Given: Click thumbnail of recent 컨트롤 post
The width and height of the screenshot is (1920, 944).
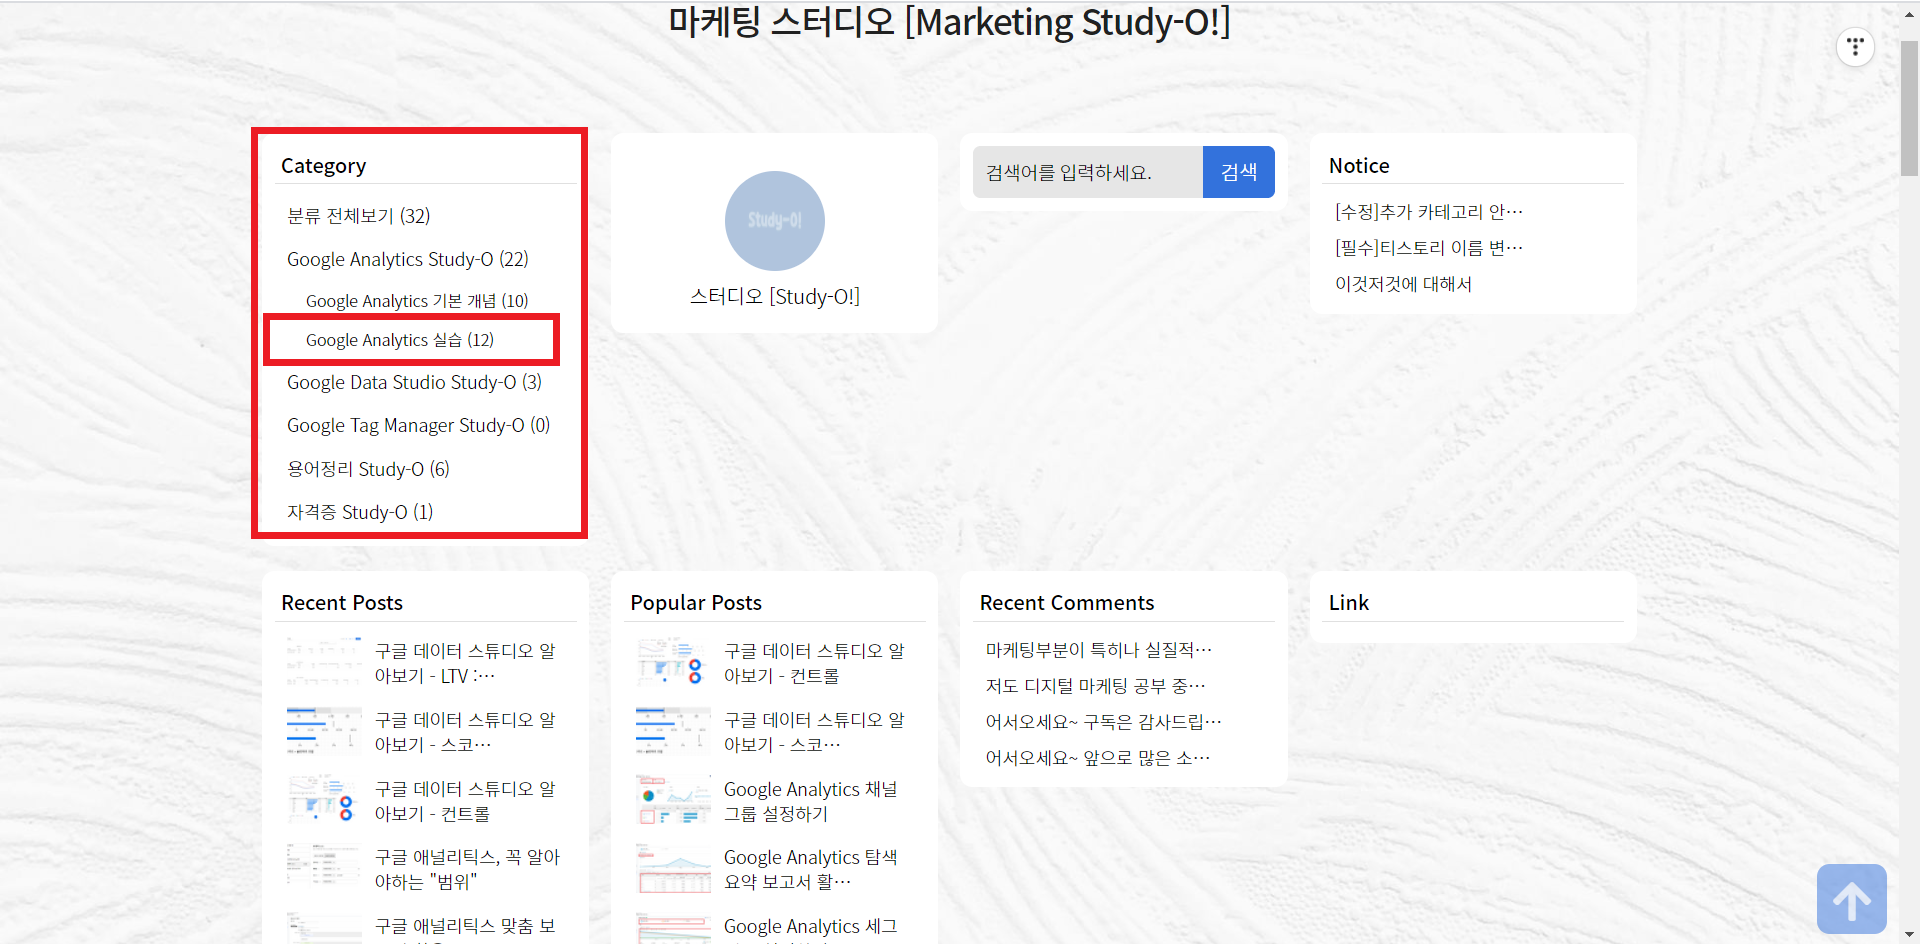Looking at the screenshot, I should tap(324, 800).
